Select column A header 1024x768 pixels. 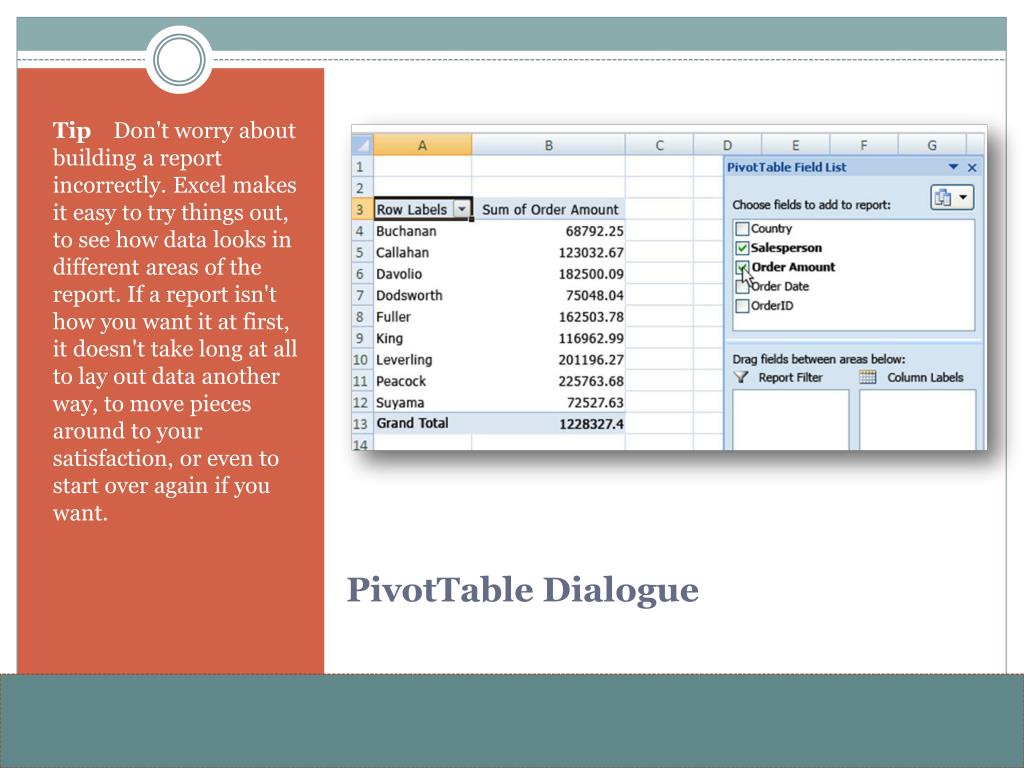[423, 145]
